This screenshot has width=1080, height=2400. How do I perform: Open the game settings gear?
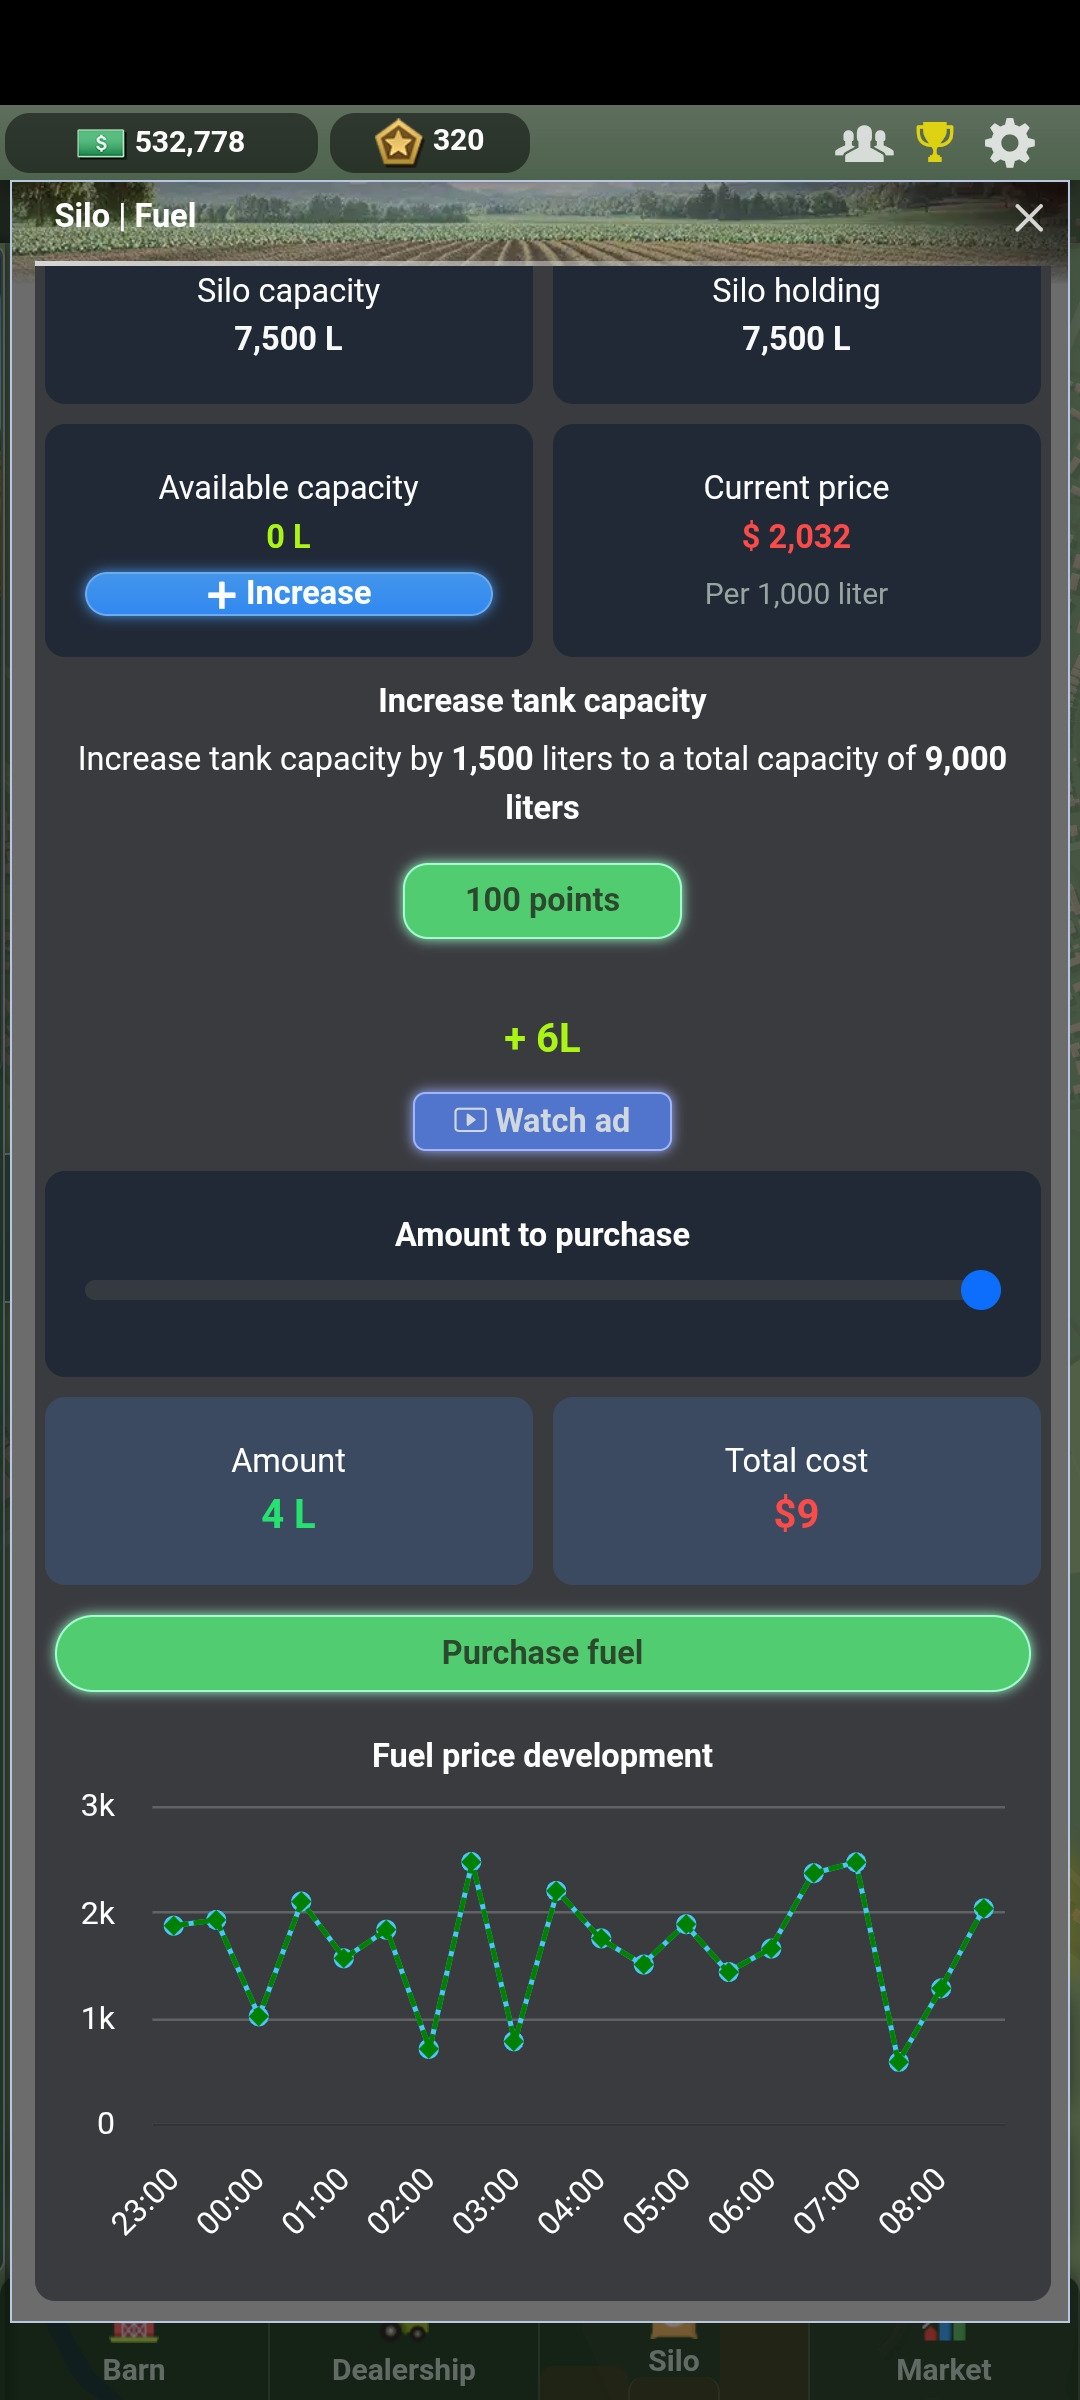(x=1010, y=142)
